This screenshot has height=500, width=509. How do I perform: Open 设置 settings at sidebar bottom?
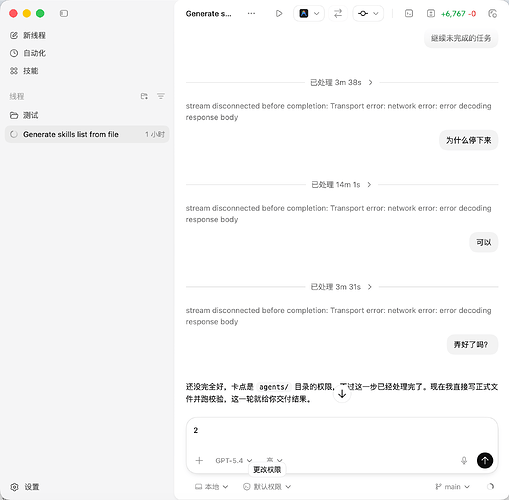coord(25,487)
